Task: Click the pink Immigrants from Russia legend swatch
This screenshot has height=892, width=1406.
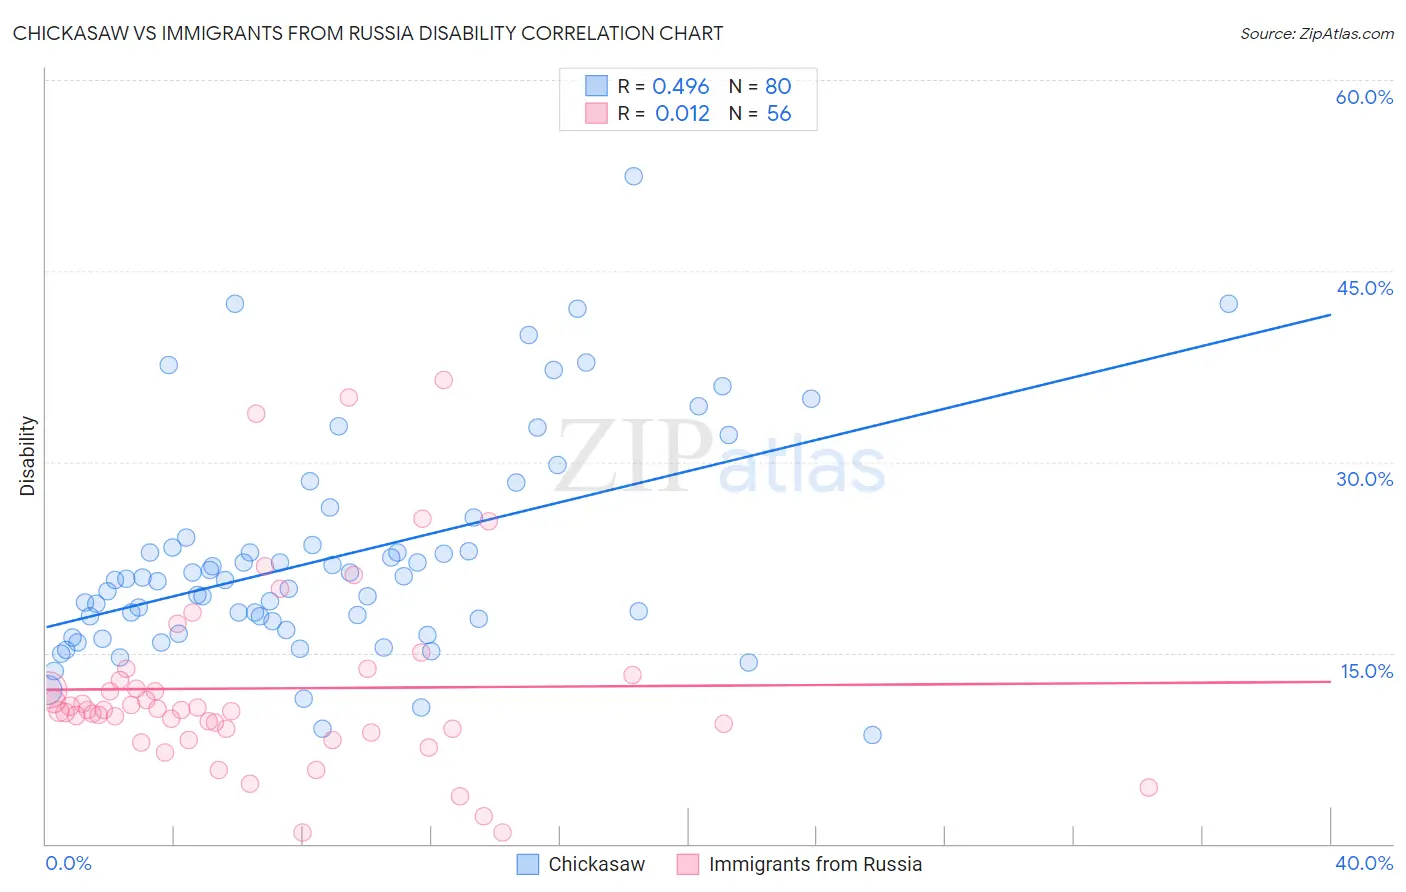Action: (688, 864)
